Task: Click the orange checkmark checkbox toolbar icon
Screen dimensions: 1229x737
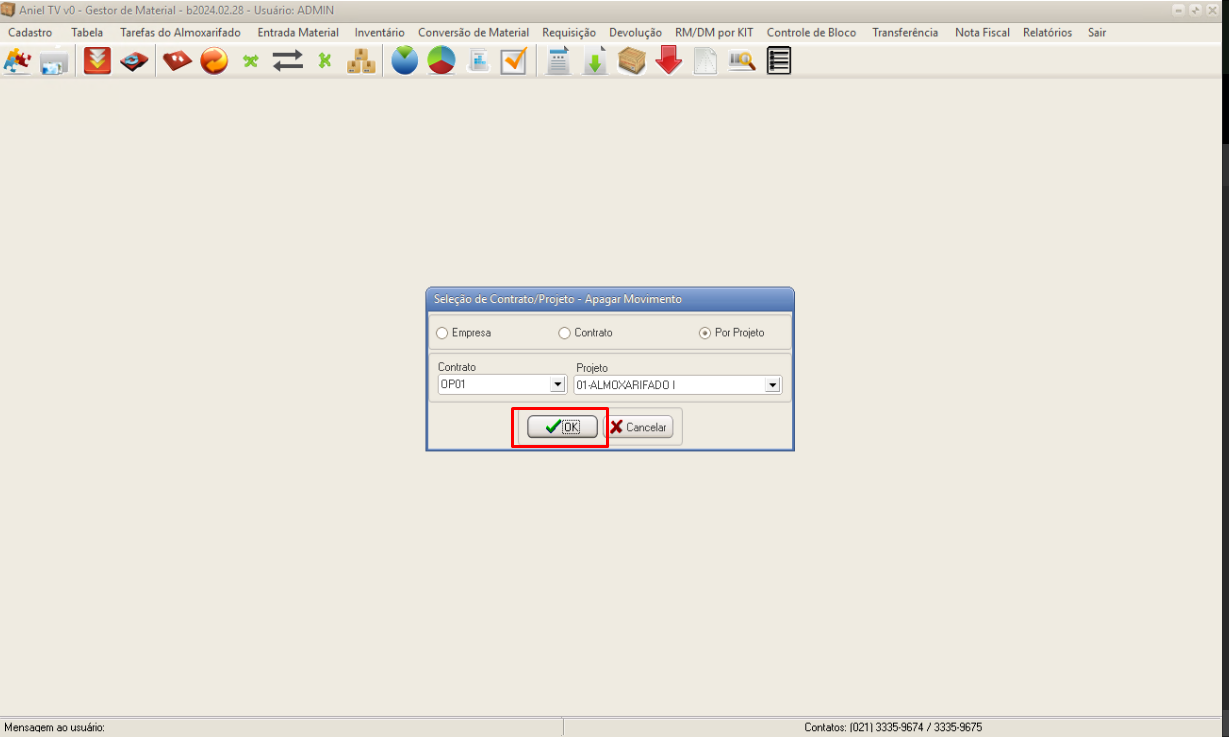Action: point(514,61)
